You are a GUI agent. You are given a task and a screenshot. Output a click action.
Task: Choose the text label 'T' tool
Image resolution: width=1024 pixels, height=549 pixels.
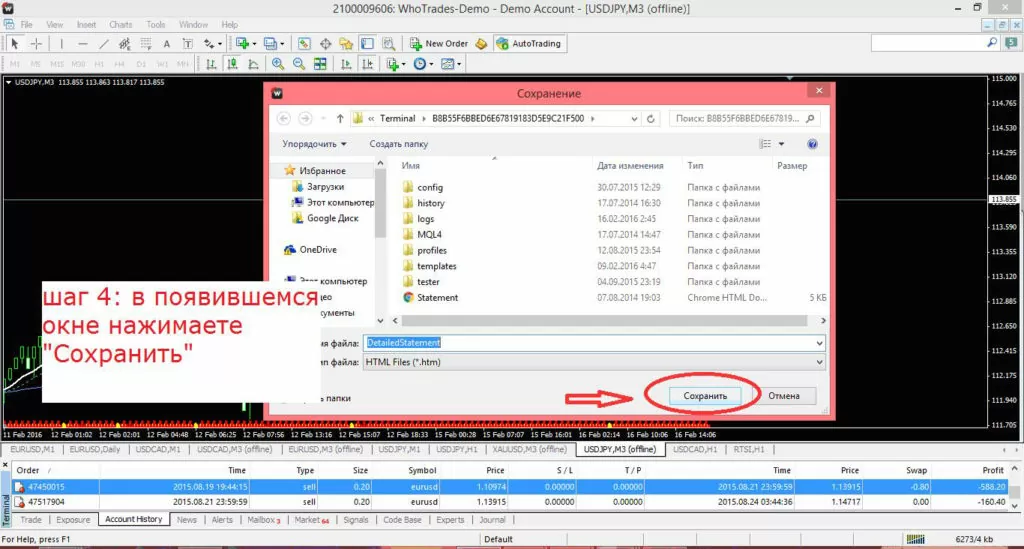tap(187, 44)
